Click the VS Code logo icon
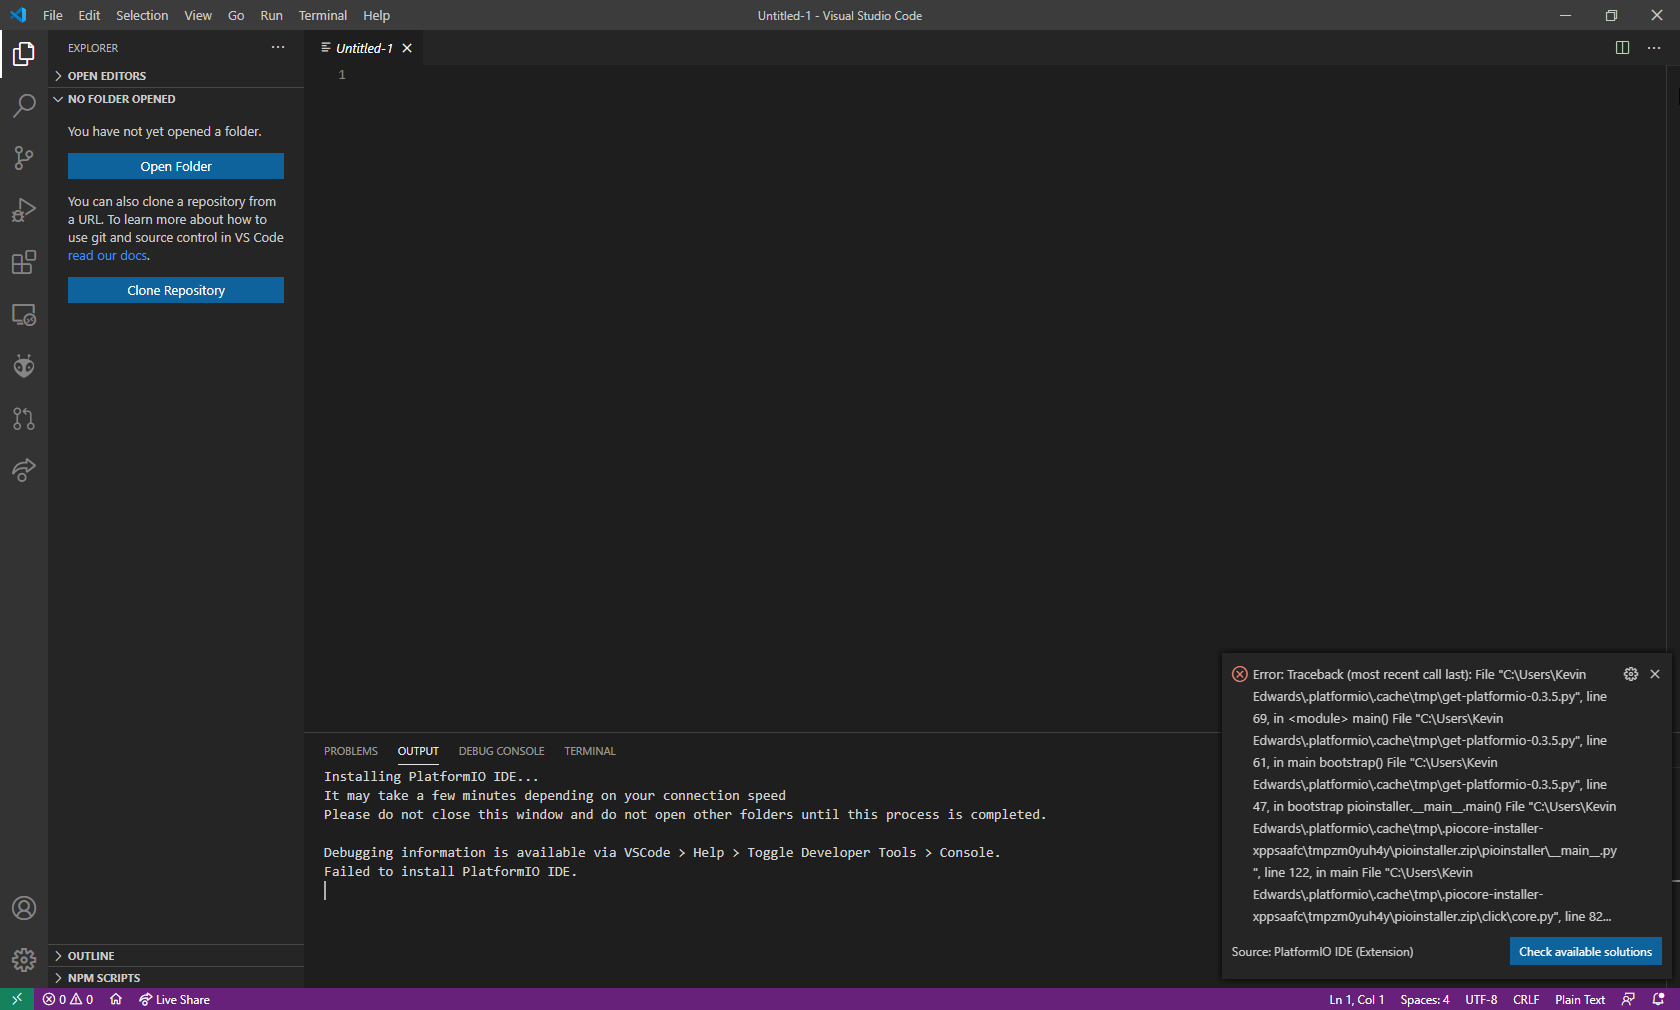 (18, 15)
